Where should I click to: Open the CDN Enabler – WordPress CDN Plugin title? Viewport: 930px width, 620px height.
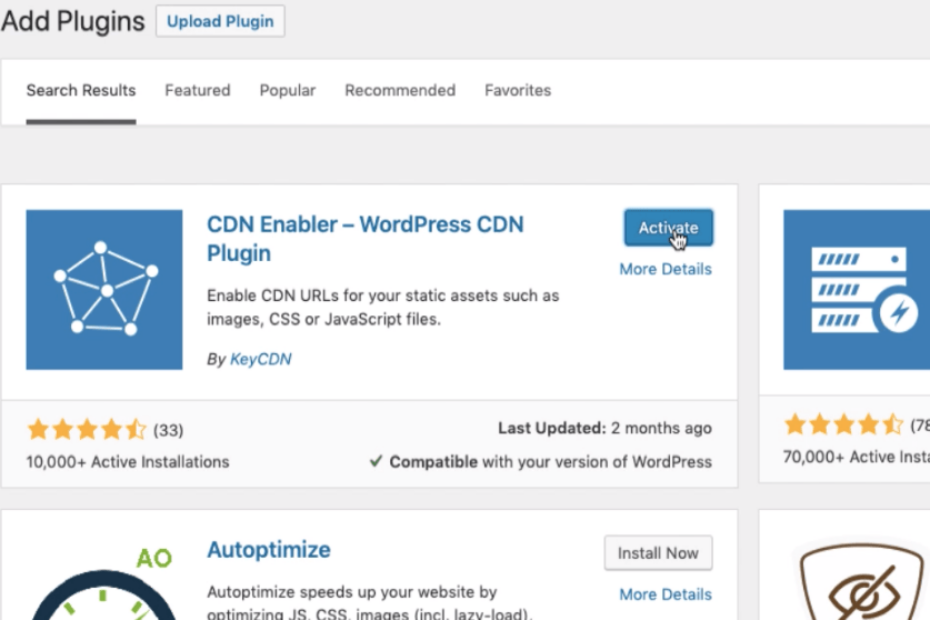click(x=365, y=239)
